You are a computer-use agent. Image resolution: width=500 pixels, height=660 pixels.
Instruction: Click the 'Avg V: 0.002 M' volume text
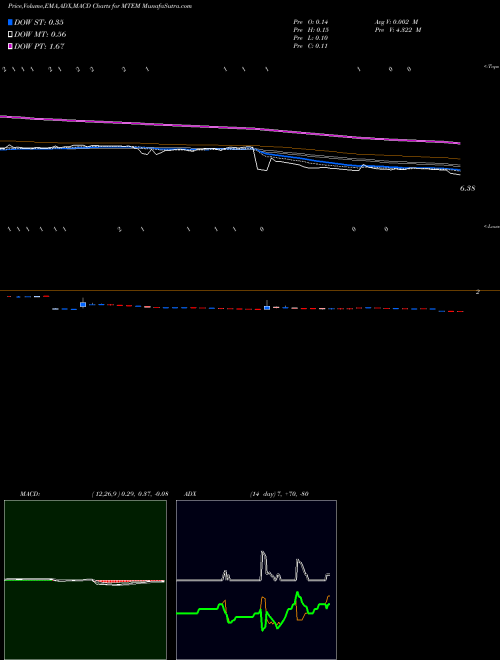point(395,22)
